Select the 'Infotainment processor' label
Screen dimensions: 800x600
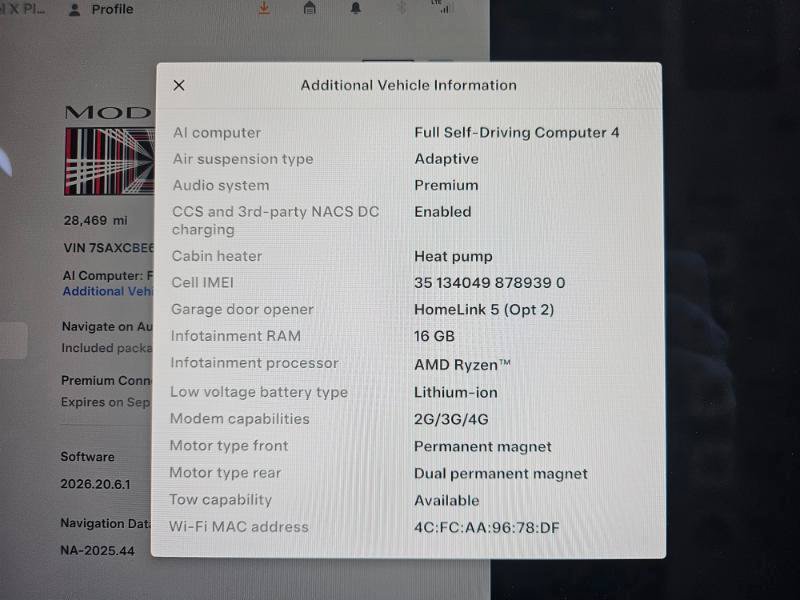[x=254, y=363]
